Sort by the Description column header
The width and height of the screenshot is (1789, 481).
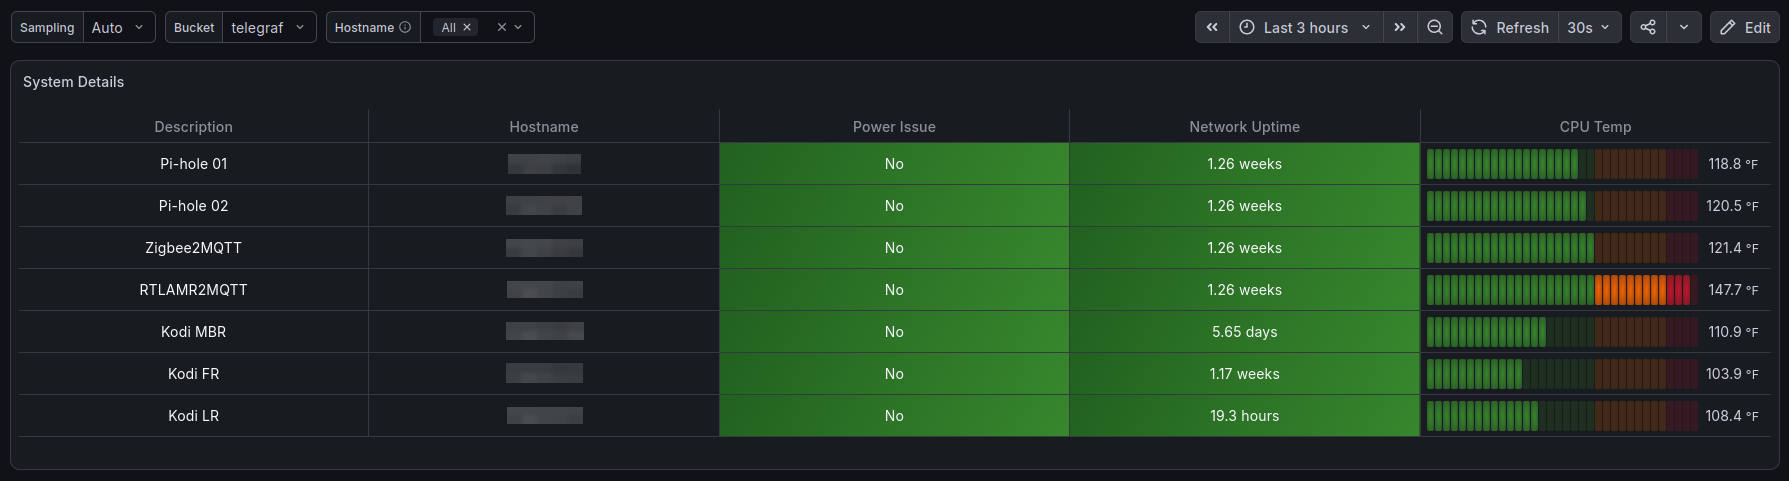193,127
